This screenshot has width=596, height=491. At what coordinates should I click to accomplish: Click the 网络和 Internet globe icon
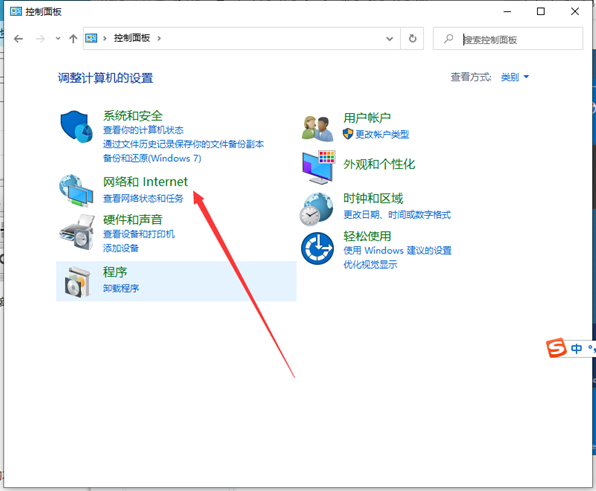pyautogui.click(x=76, y=191)
